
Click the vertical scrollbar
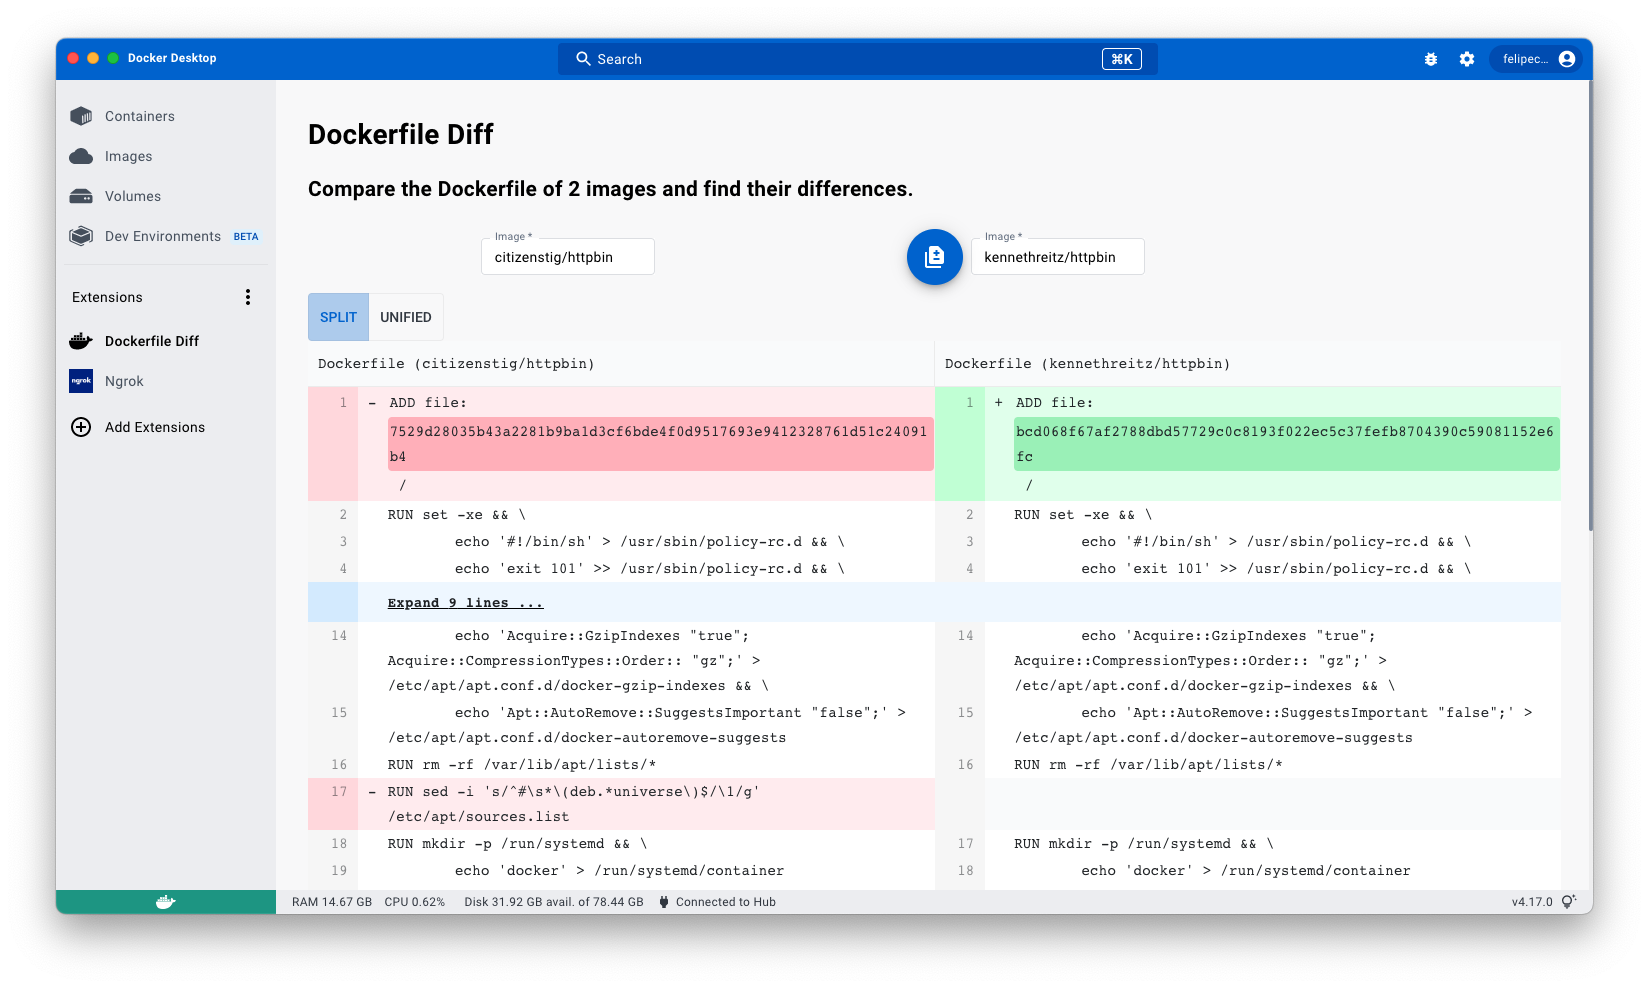(1590, 305)
